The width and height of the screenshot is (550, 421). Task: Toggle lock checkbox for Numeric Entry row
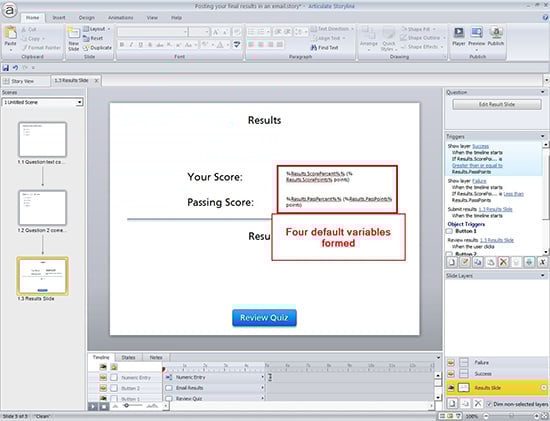coord(114,377)
